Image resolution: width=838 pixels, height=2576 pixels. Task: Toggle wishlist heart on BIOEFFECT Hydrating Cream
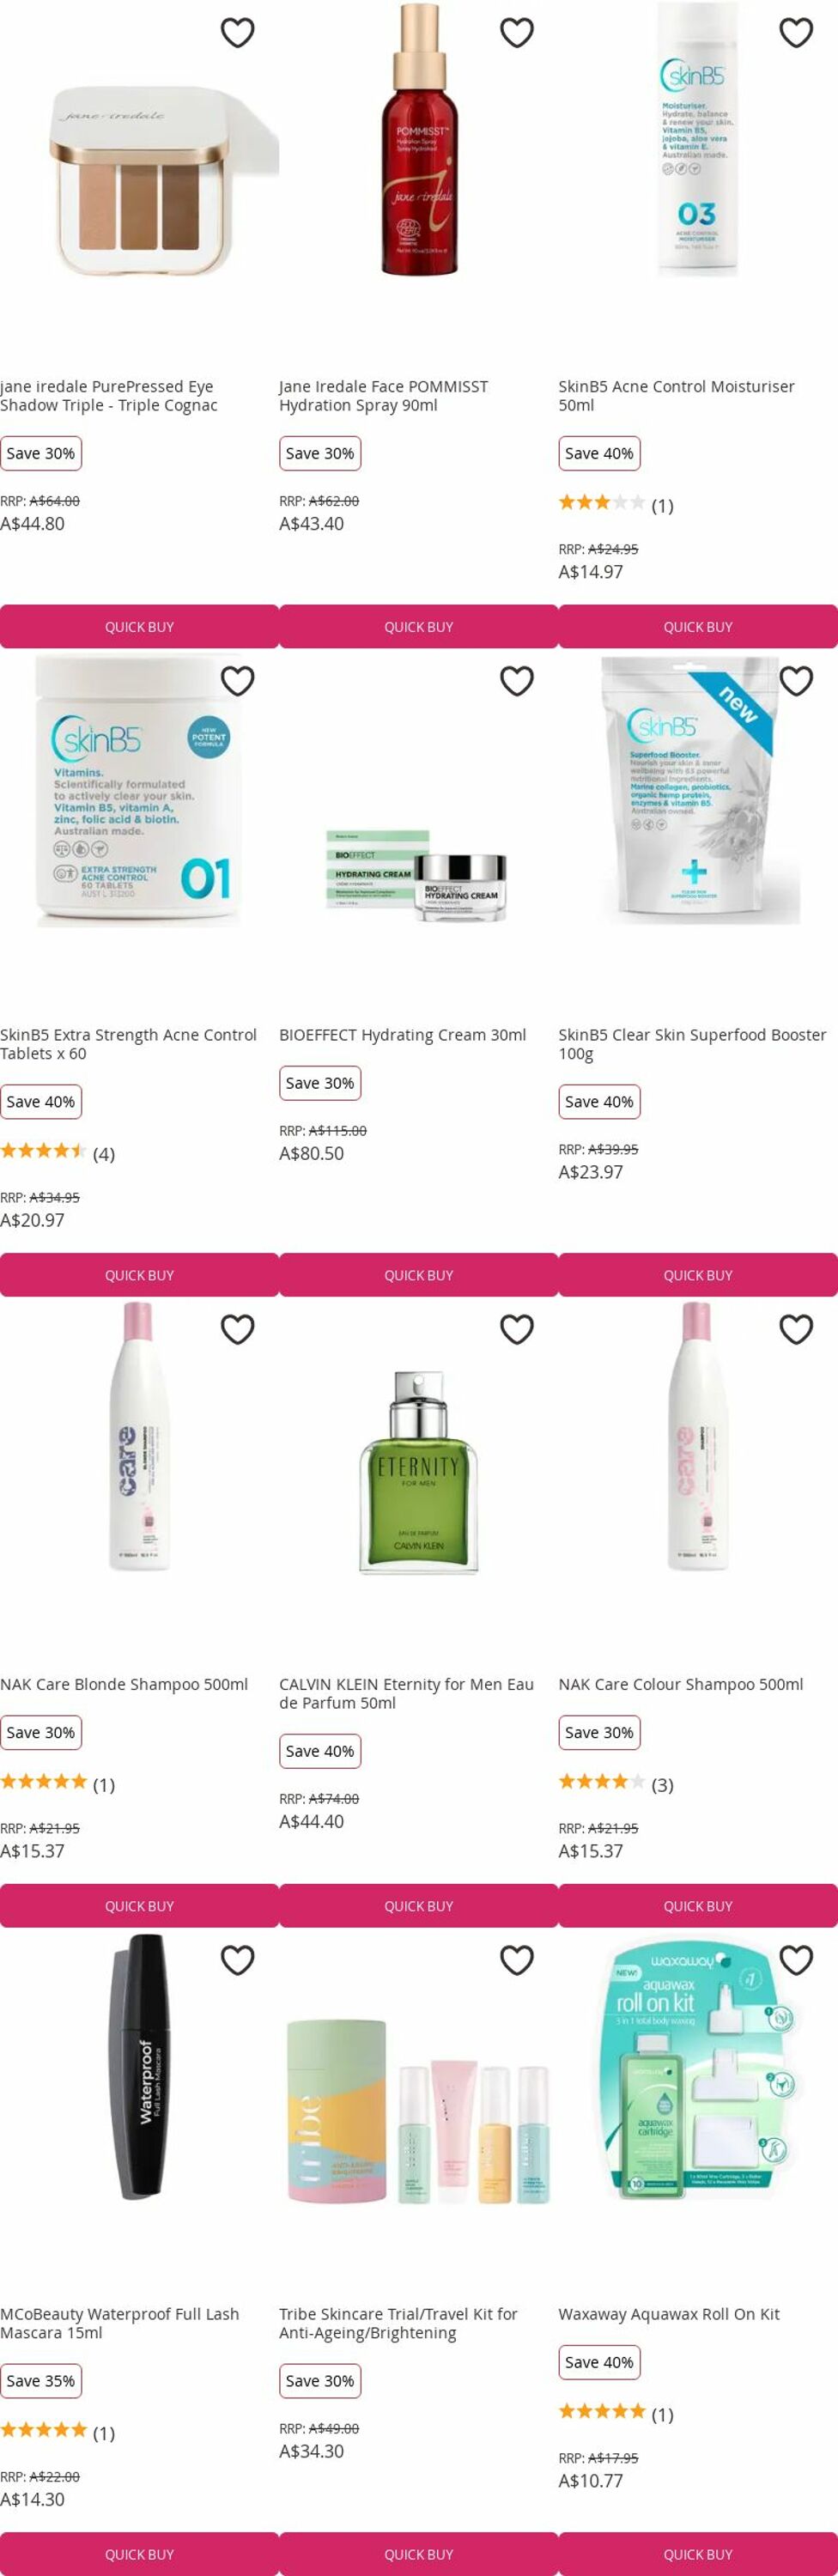click(516, 681)
